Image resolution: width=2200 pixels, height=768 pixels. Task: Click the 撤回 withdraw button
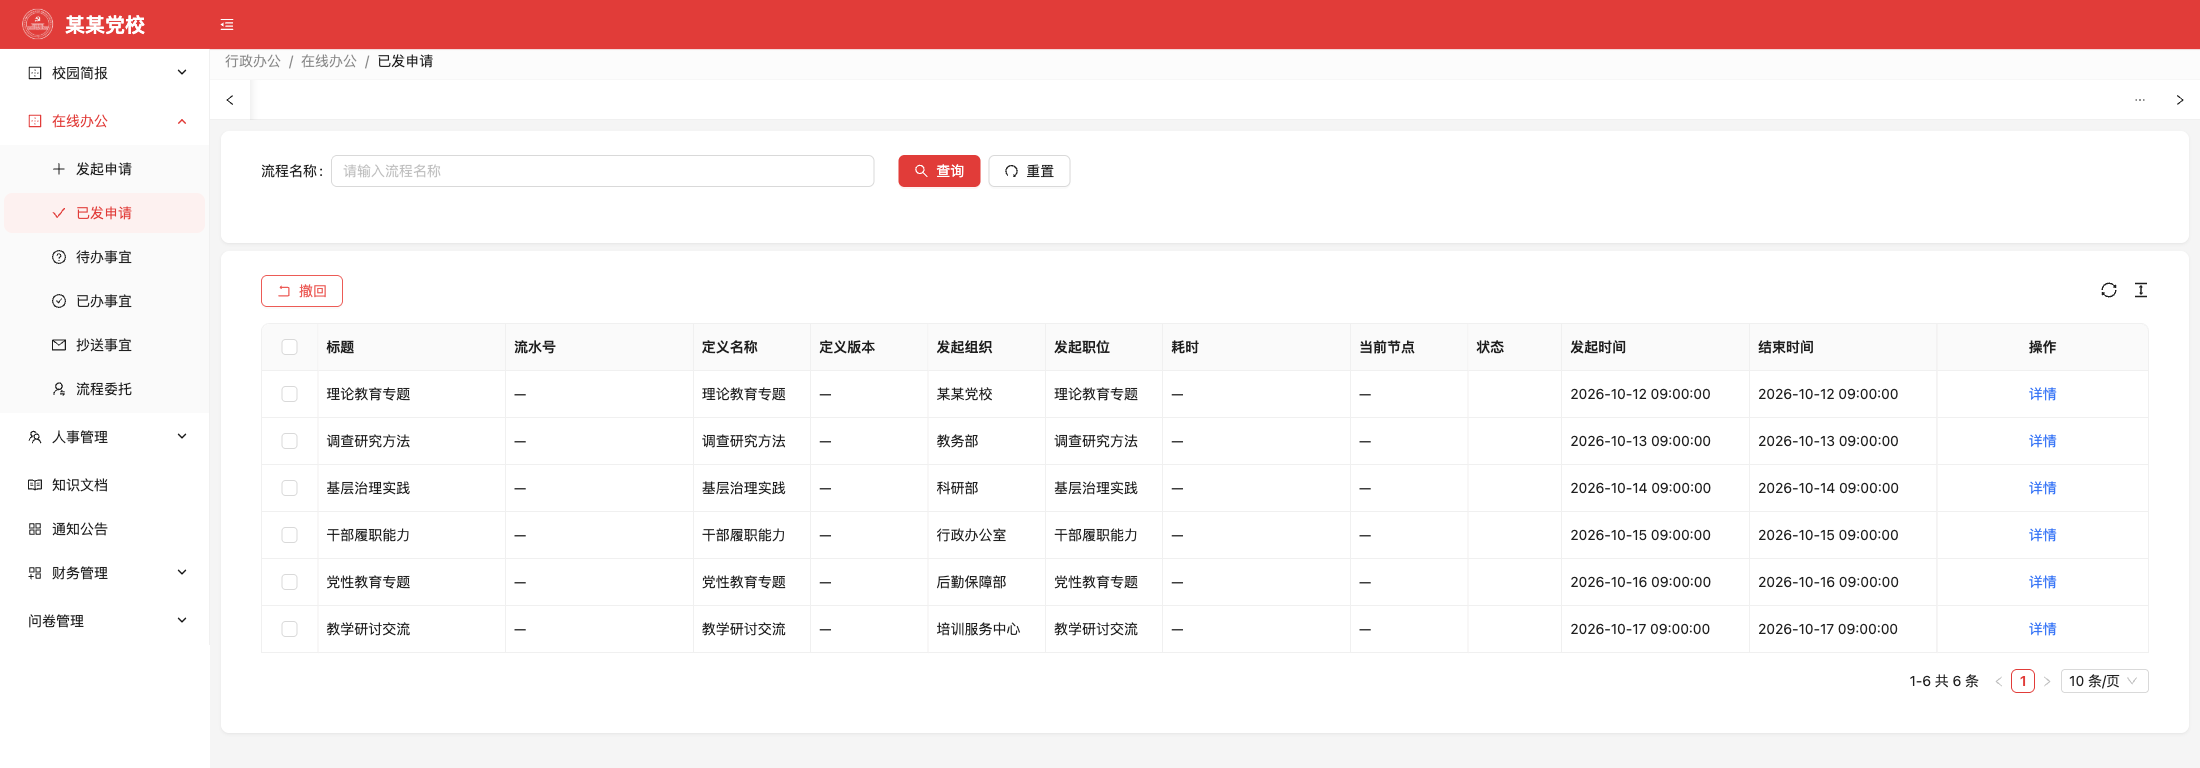[302, 291]
